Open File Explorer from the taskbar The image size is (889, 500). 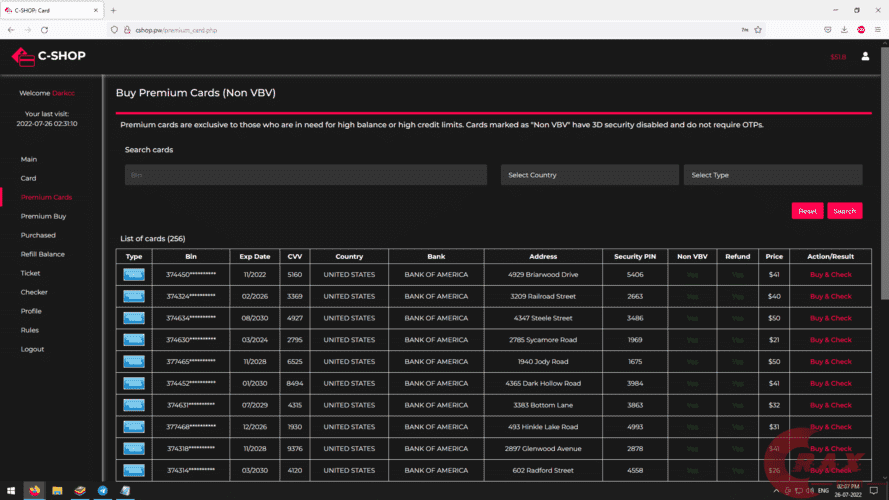tap(57, 490)
